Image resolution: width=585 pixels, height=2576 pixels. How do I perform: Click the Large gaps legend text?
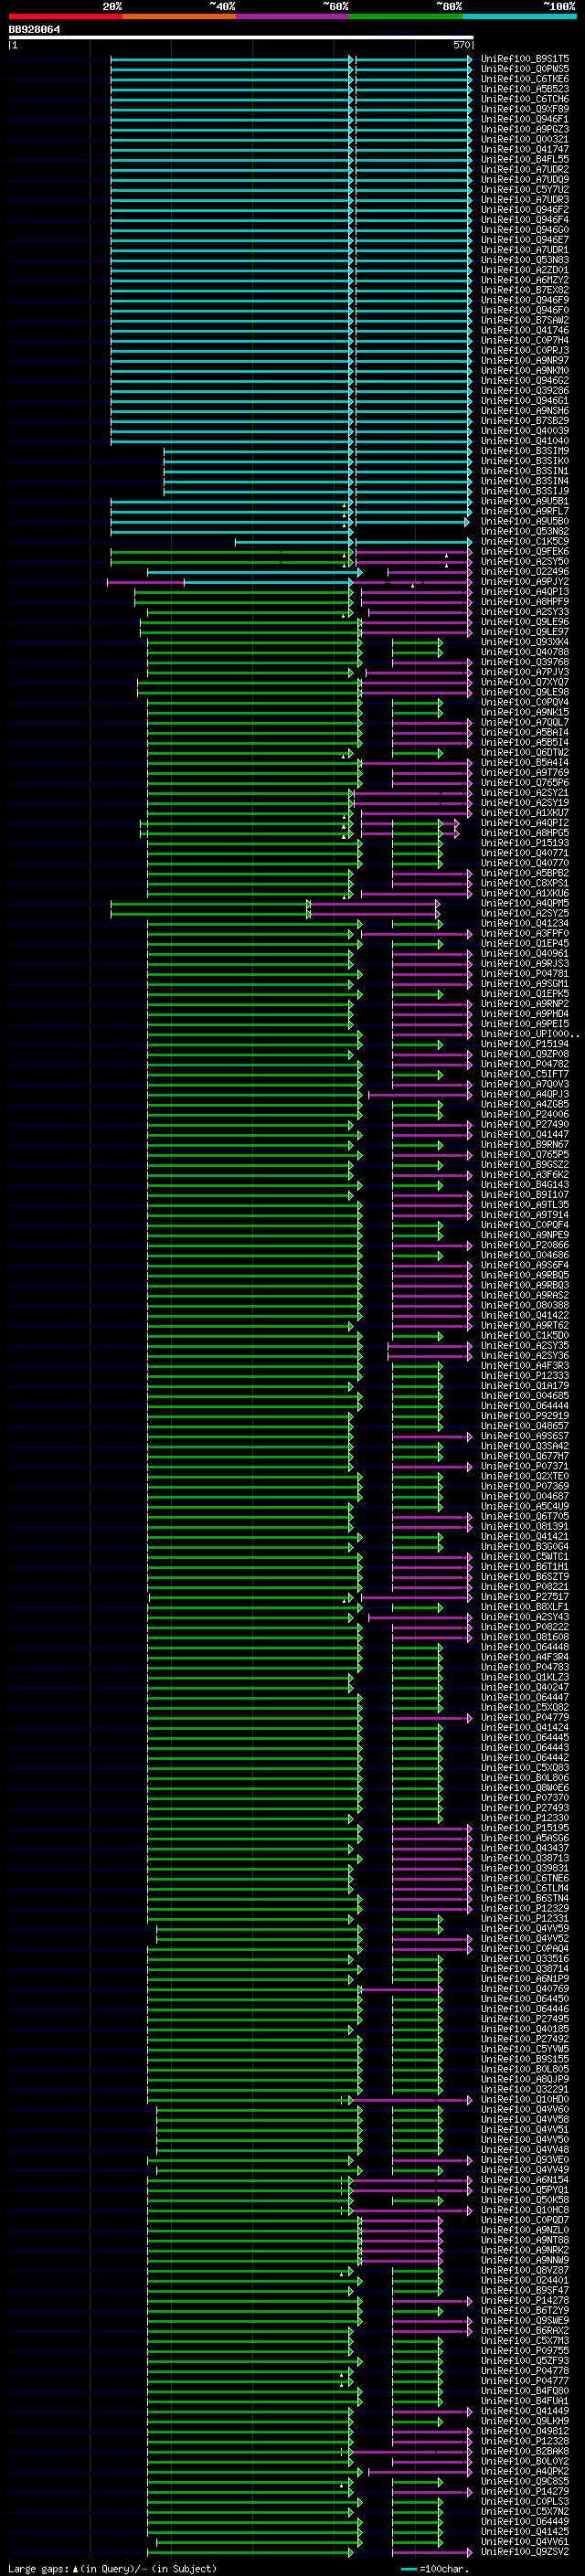tap(112, 2568)
